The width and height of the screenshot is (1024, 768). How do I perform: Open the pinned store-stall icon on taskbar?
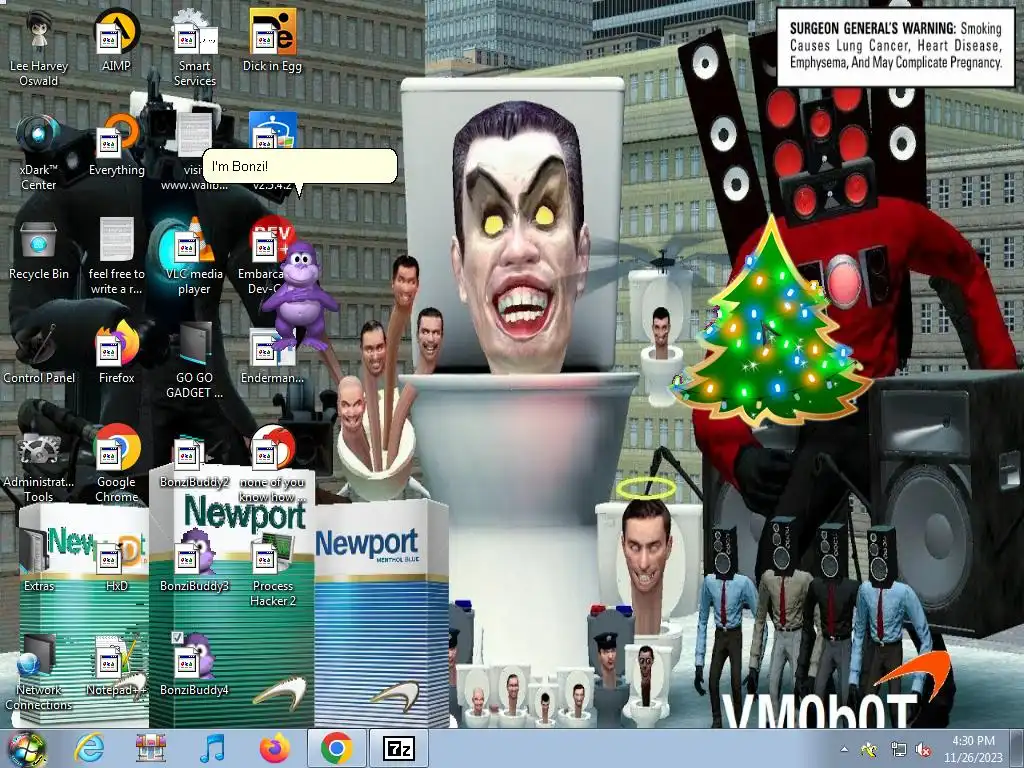(x=151, y=748)
